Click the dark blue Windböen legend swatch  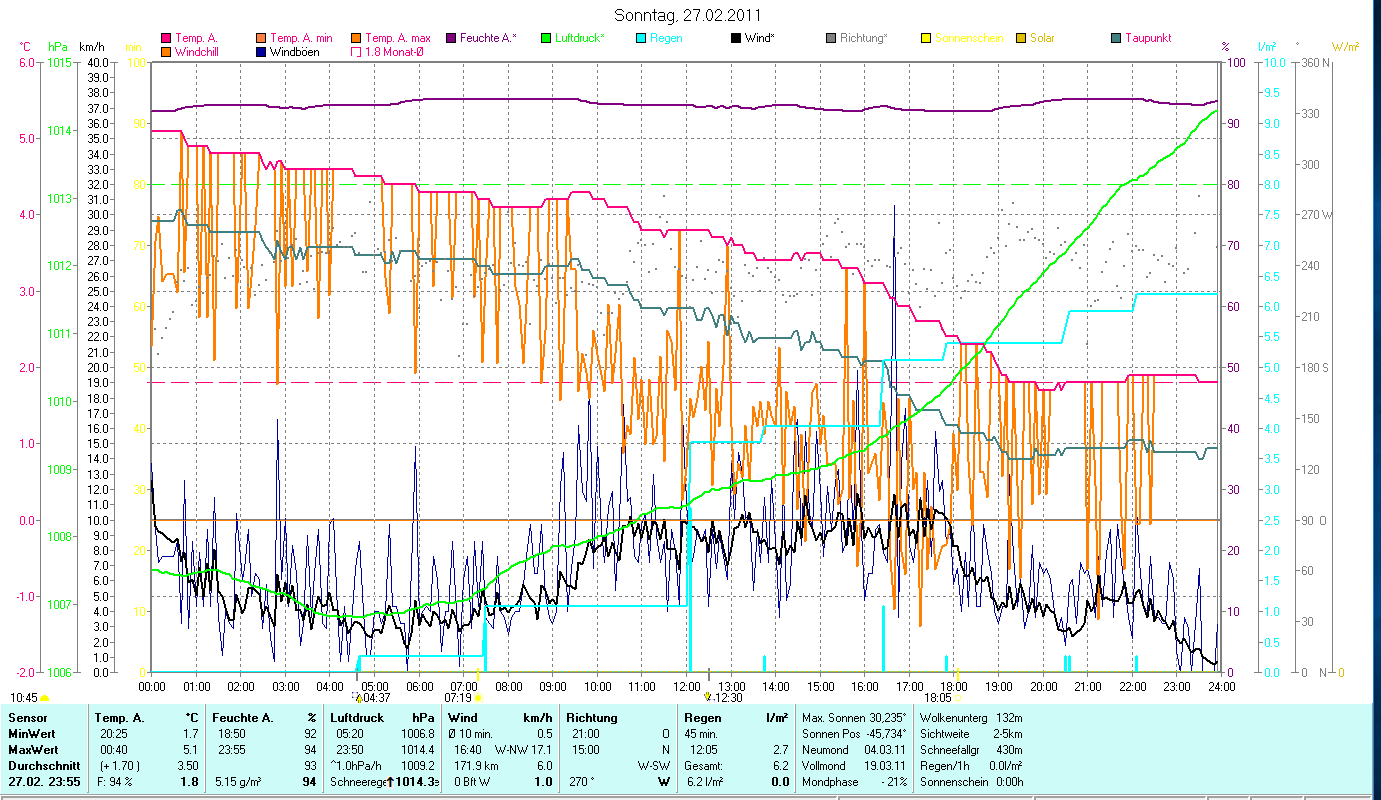point(261,51)
